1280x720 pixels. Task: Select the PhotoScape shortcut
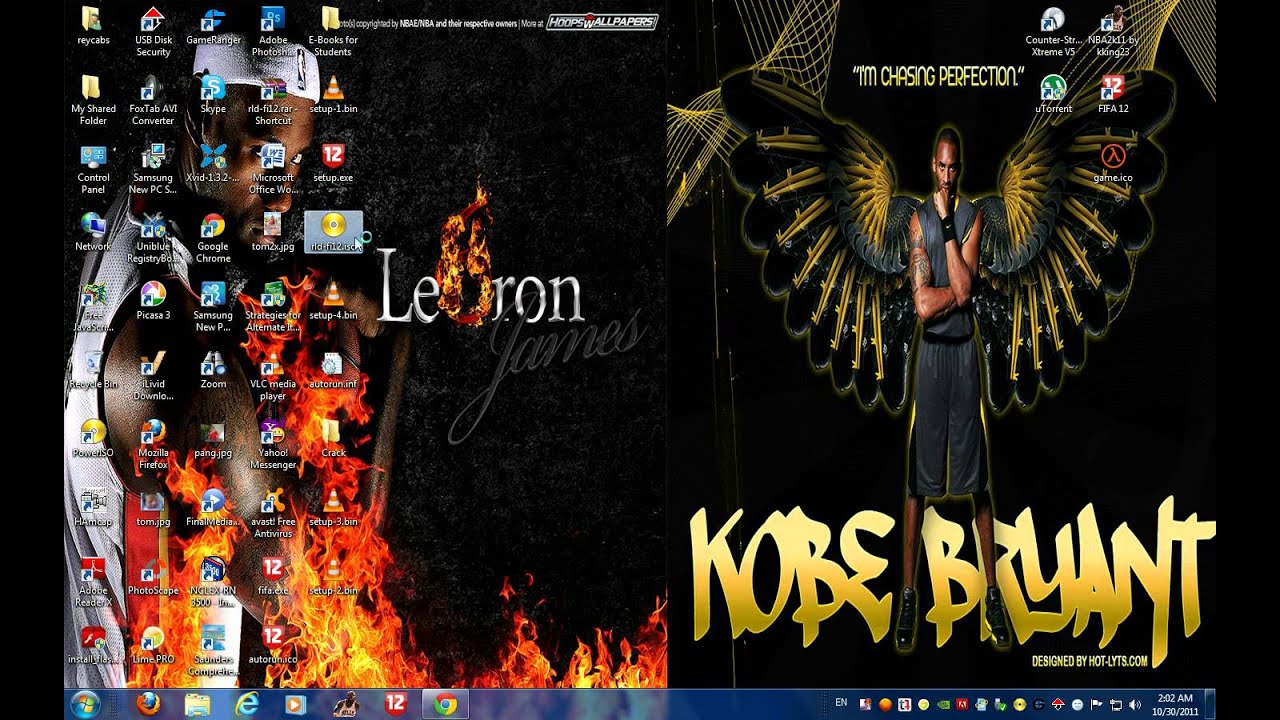pyautogui.click(x=153, y=577)
